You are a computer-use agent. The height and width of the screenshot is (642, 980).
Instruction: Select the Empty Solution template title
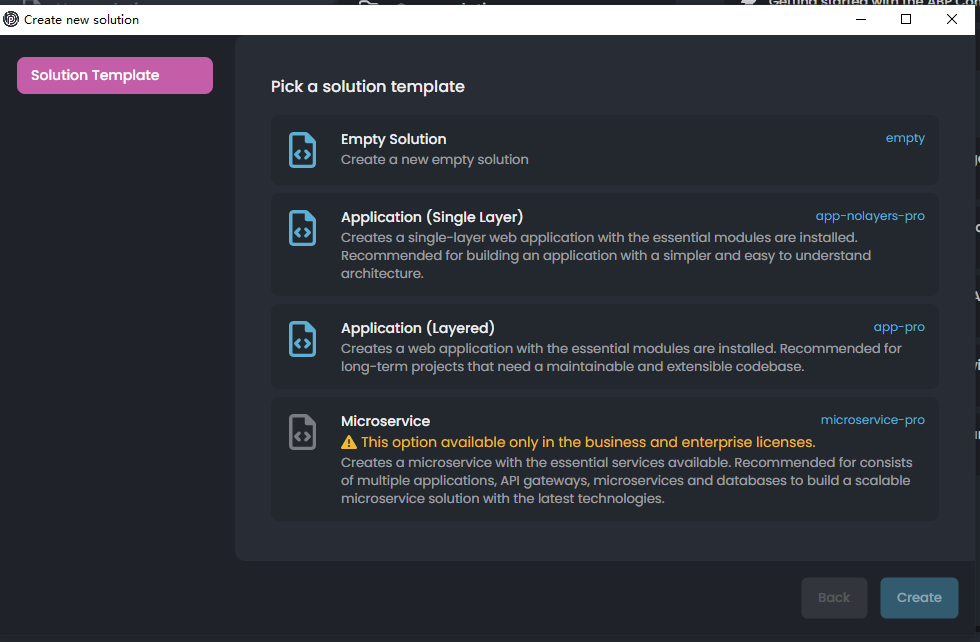pos(393,139)
